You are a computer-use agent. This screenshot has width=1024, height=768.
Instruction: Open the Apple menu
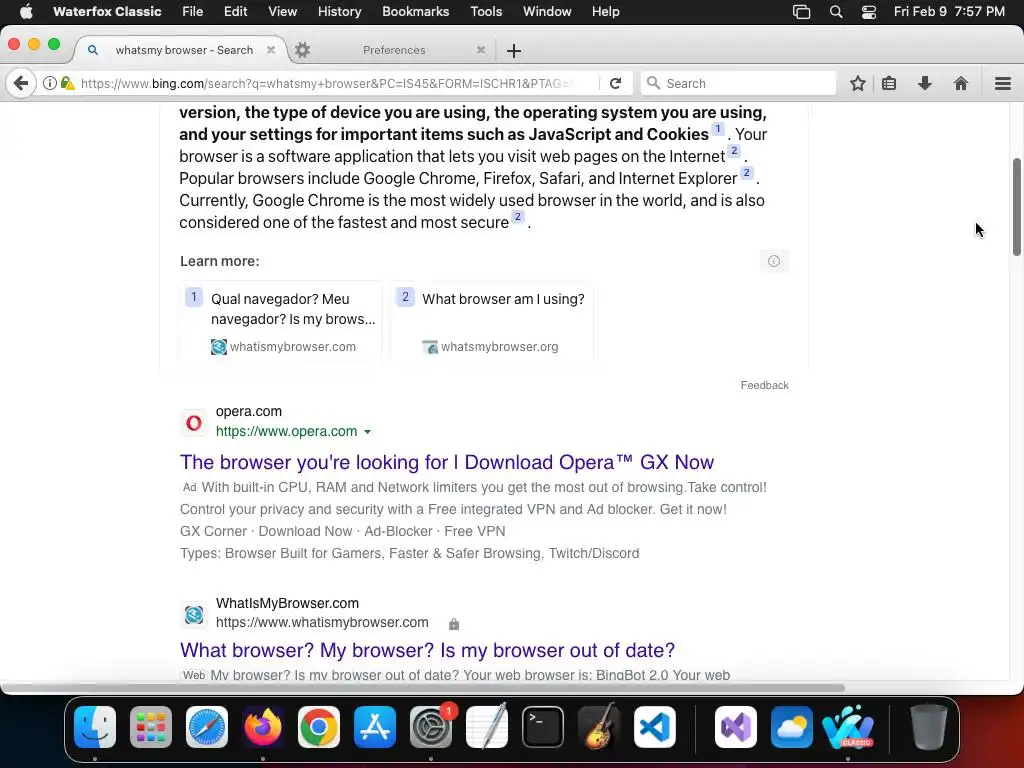click(26, 12)
